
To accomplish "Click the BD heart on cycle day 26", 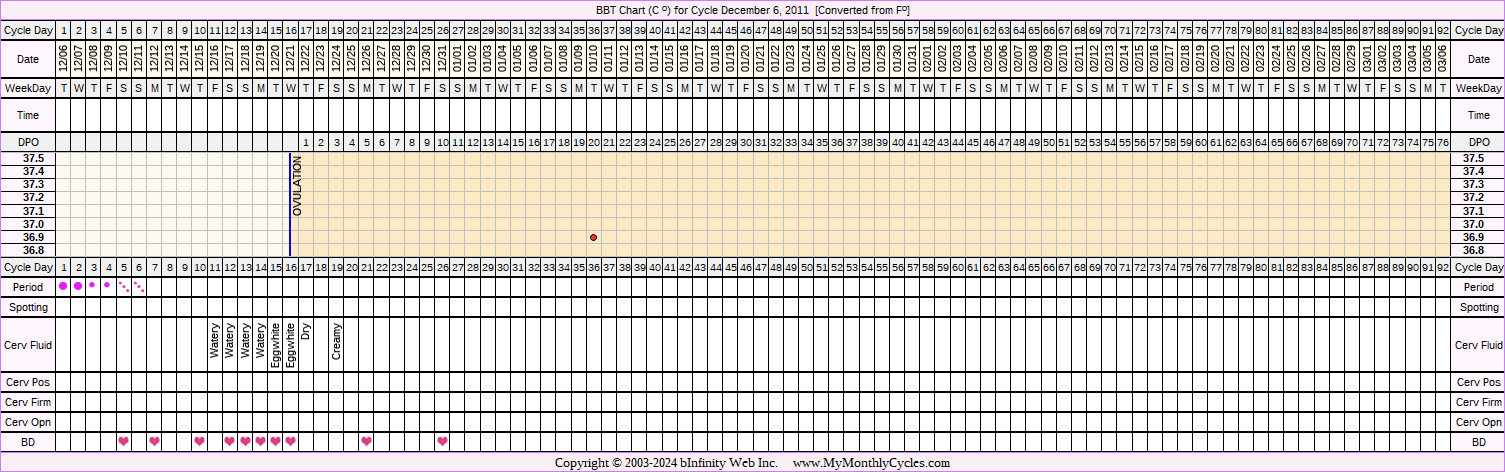I will pos(442,441).
